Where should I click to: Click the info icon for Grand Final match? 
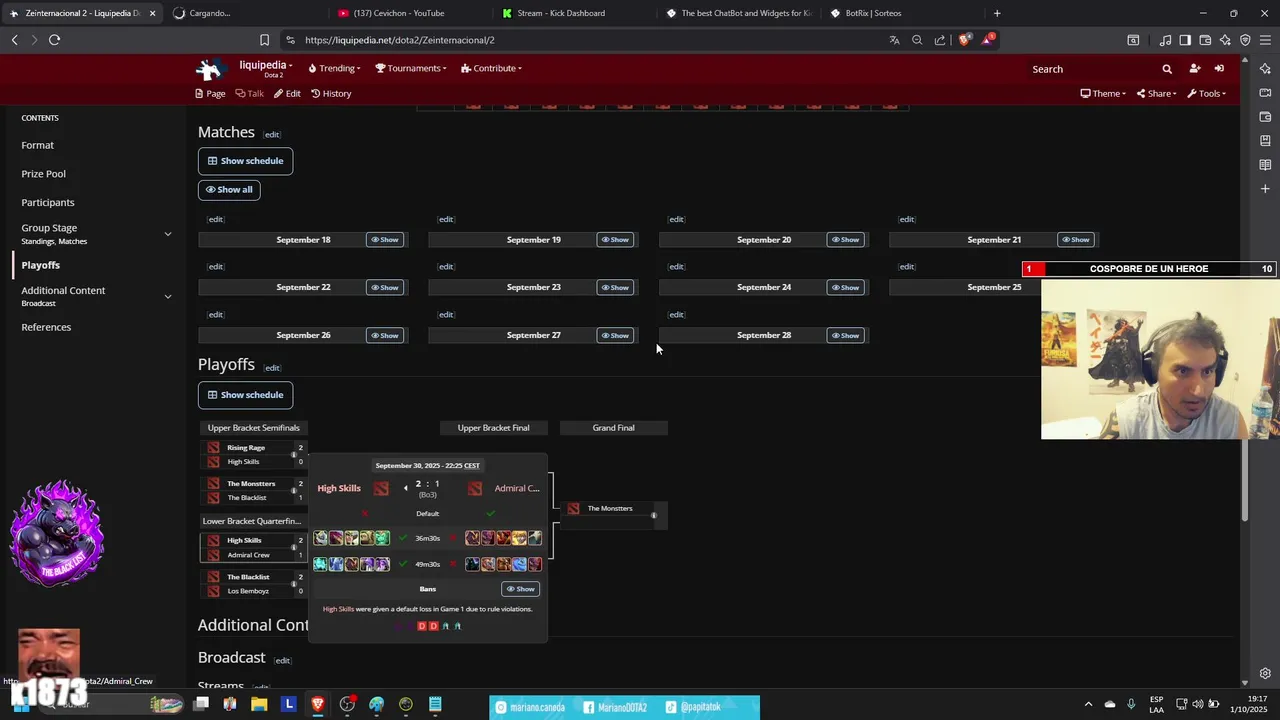pos(654,516)
